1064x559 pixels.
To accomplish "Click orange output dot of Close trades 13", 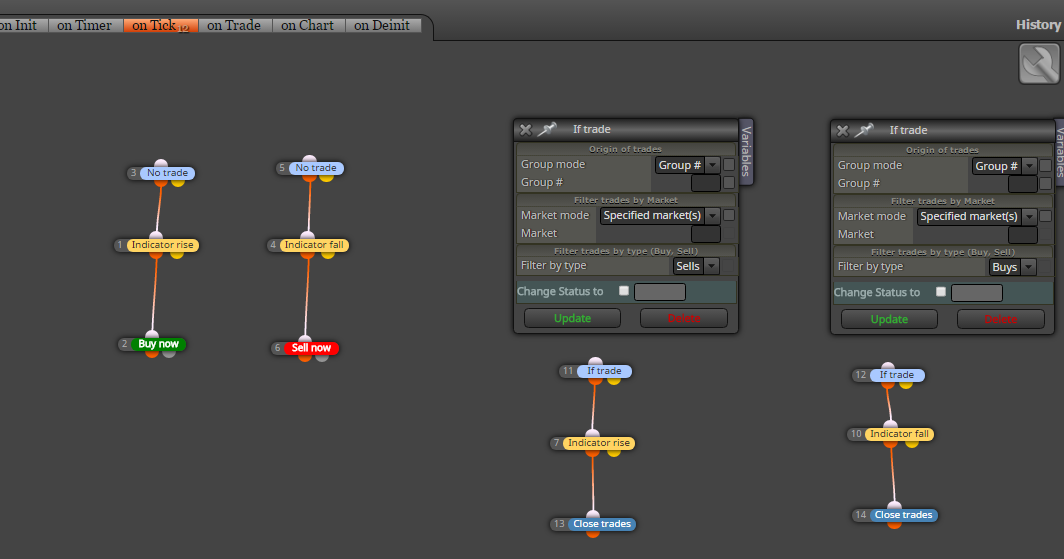I will 593,533.
